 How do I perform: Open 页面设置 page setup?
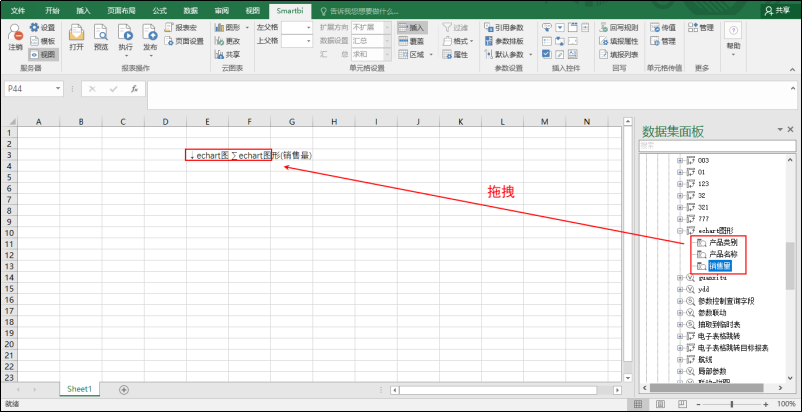click(184, 41)
